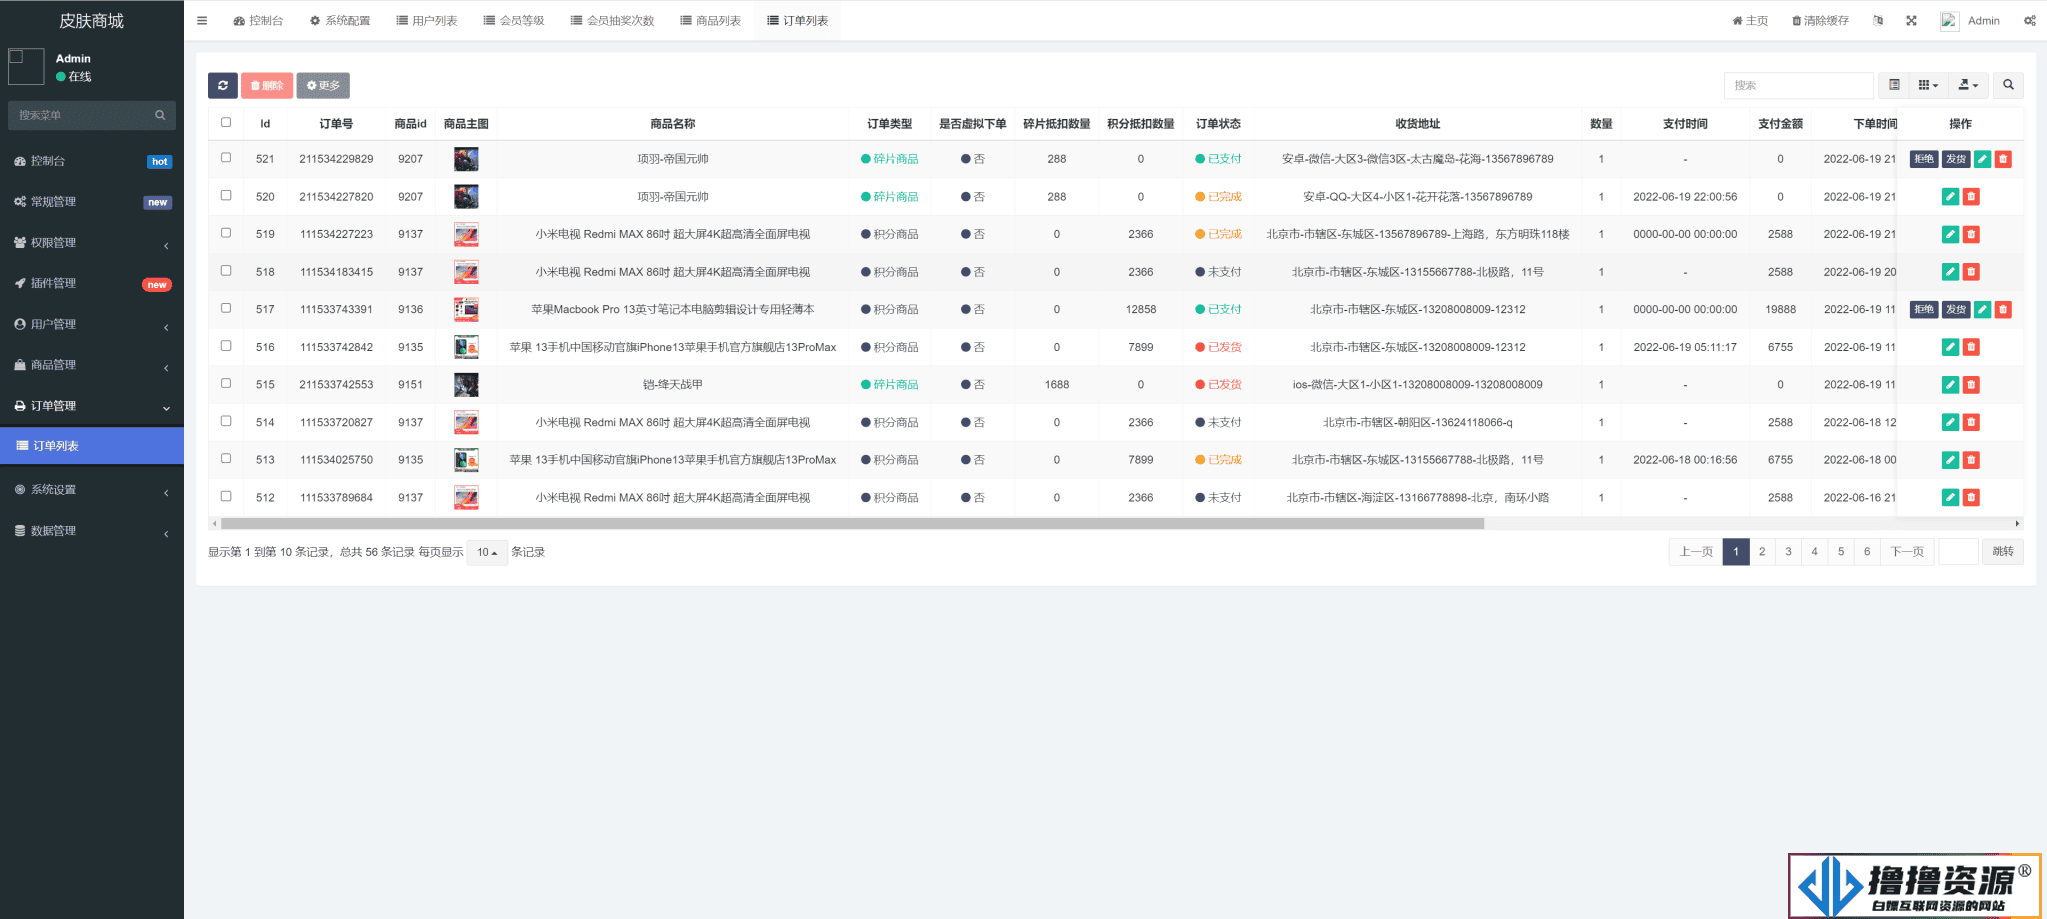This screenshot has width=2047, height=919.
Task: Edit order 521 with the green pencil icon
Action: click(x=1982, y=159)
